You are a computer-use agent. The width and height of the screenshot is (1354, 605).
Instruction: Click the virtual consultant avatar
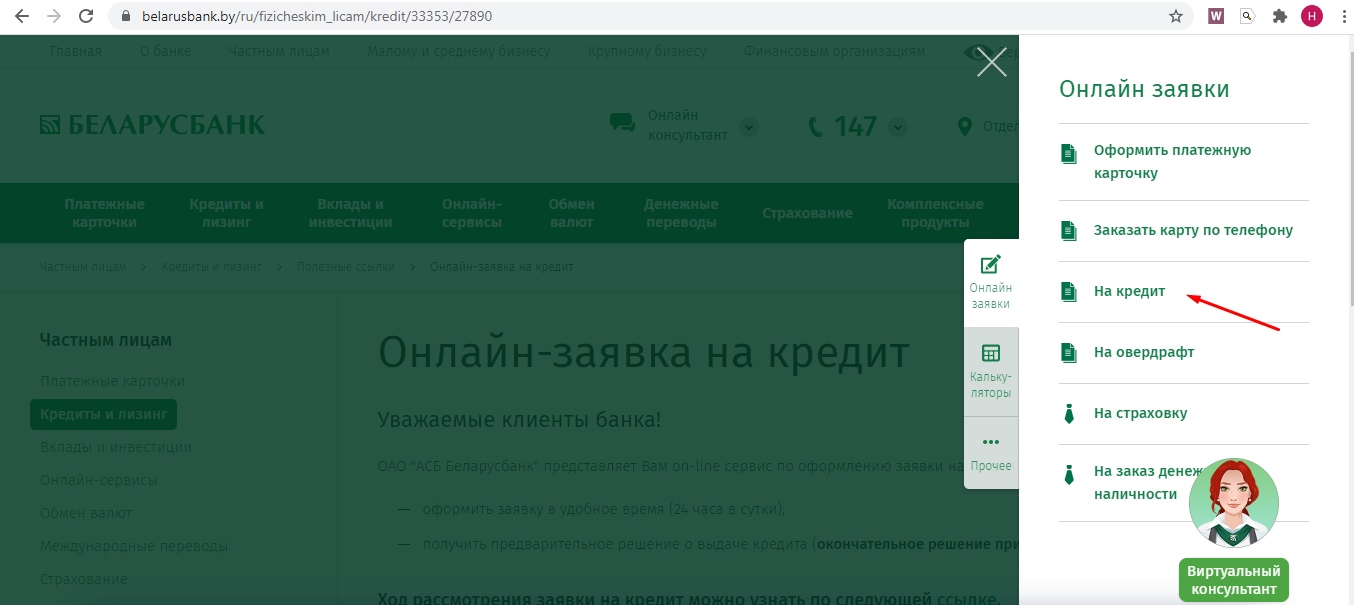coord(1233,504)
